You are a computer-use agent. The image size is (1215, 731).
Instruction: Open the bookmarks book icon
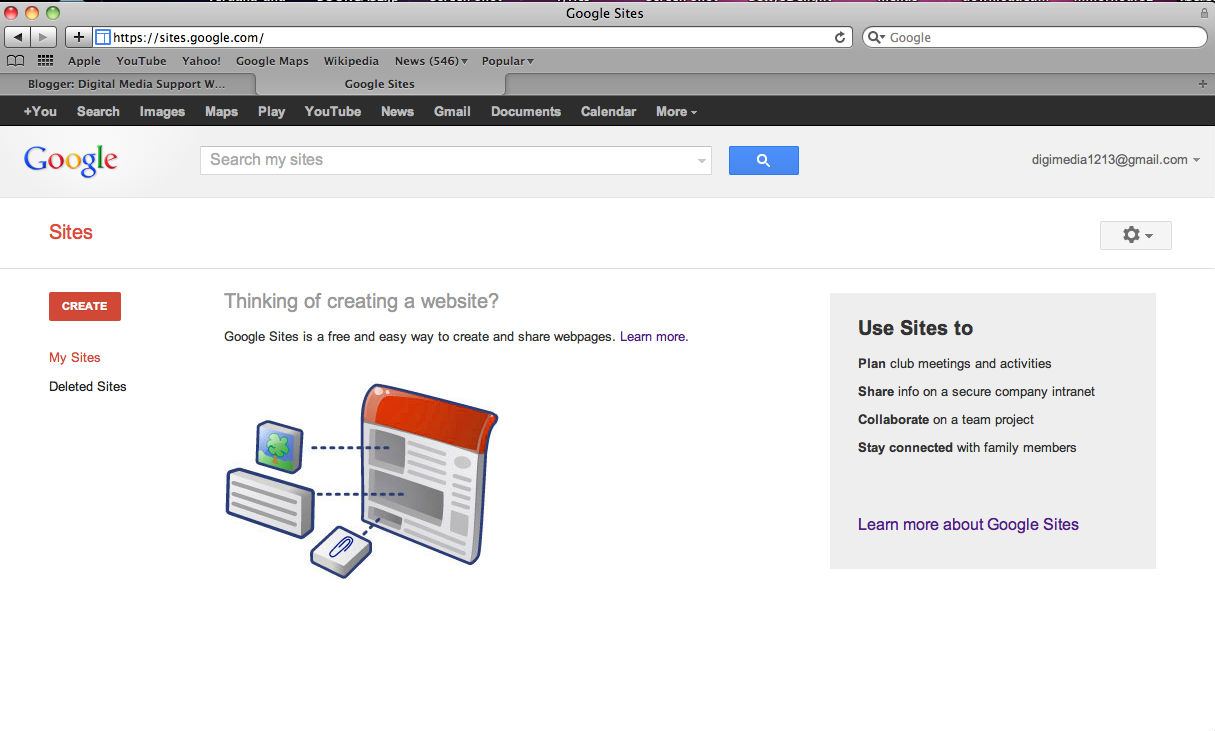(15, 61)
